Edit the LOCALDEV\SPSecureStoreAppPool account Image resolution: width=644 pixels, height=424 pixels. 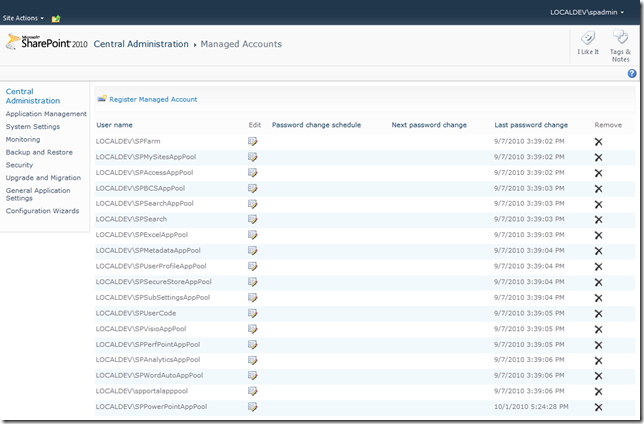coord(253,282)
